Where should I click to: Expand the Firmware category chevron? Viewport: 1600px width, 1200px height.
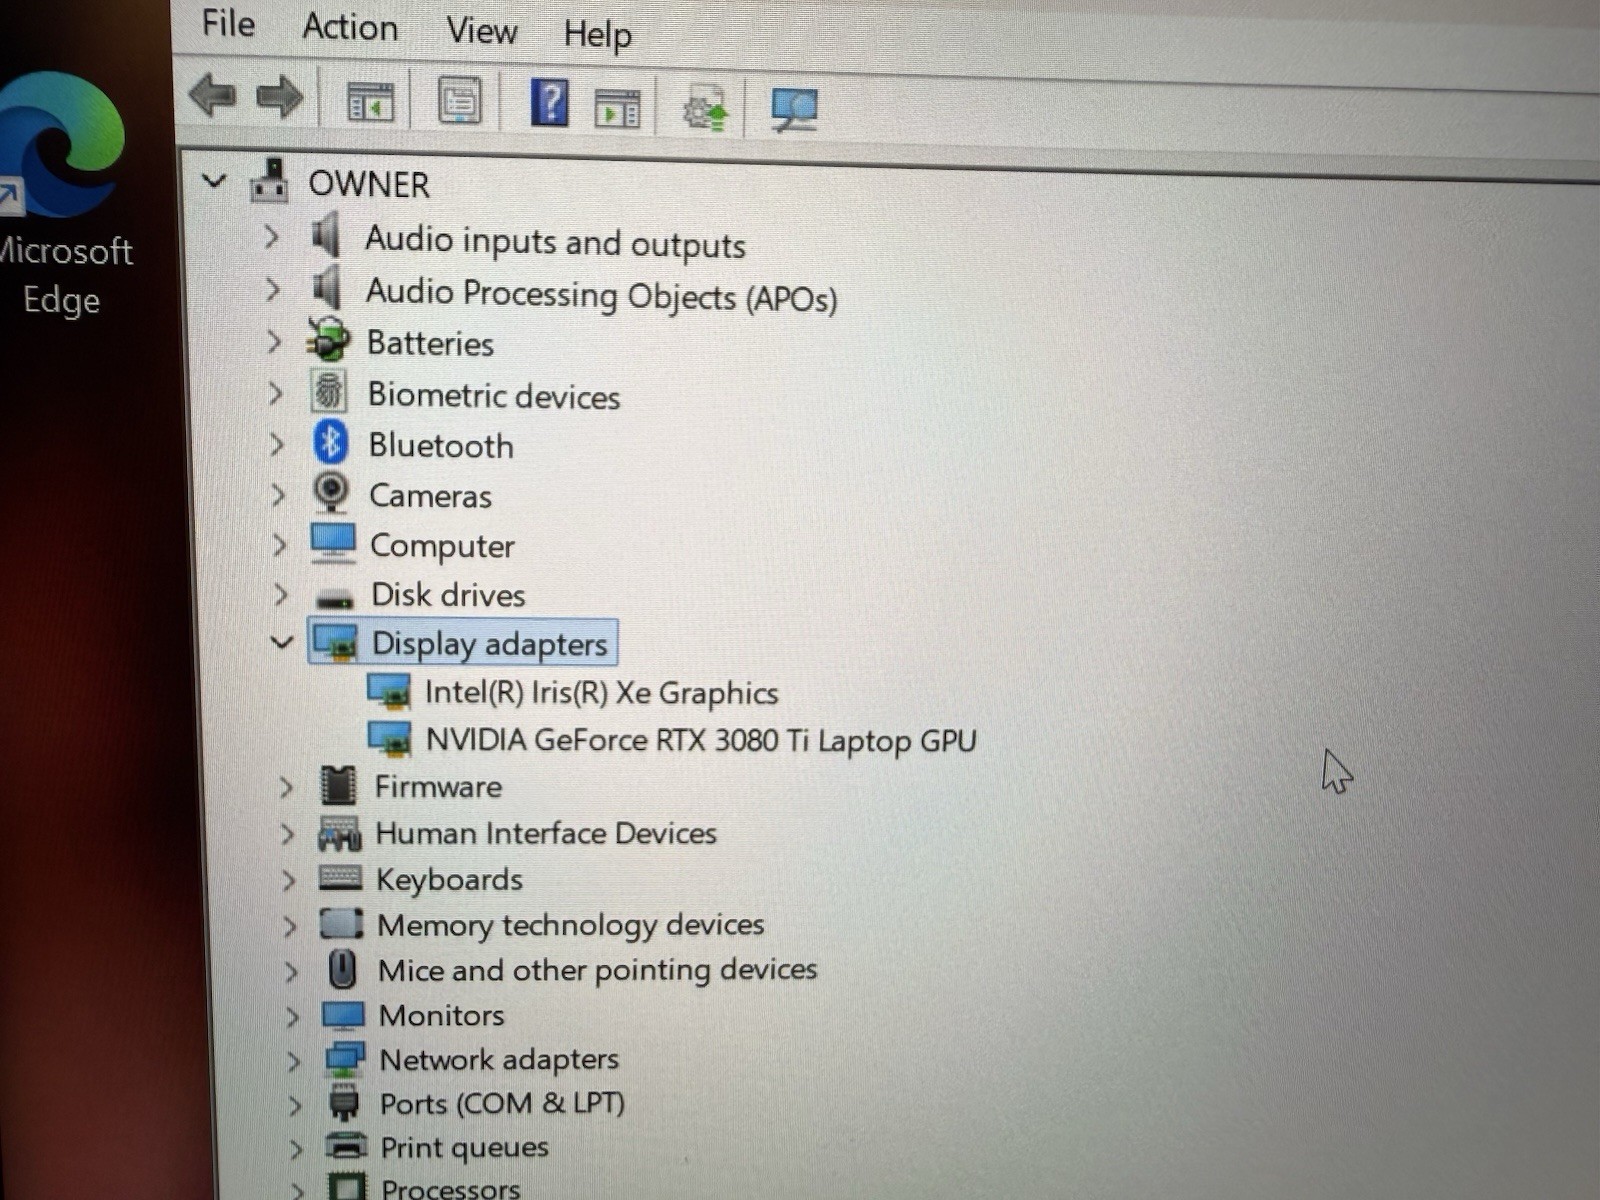[x=286, y=787]
